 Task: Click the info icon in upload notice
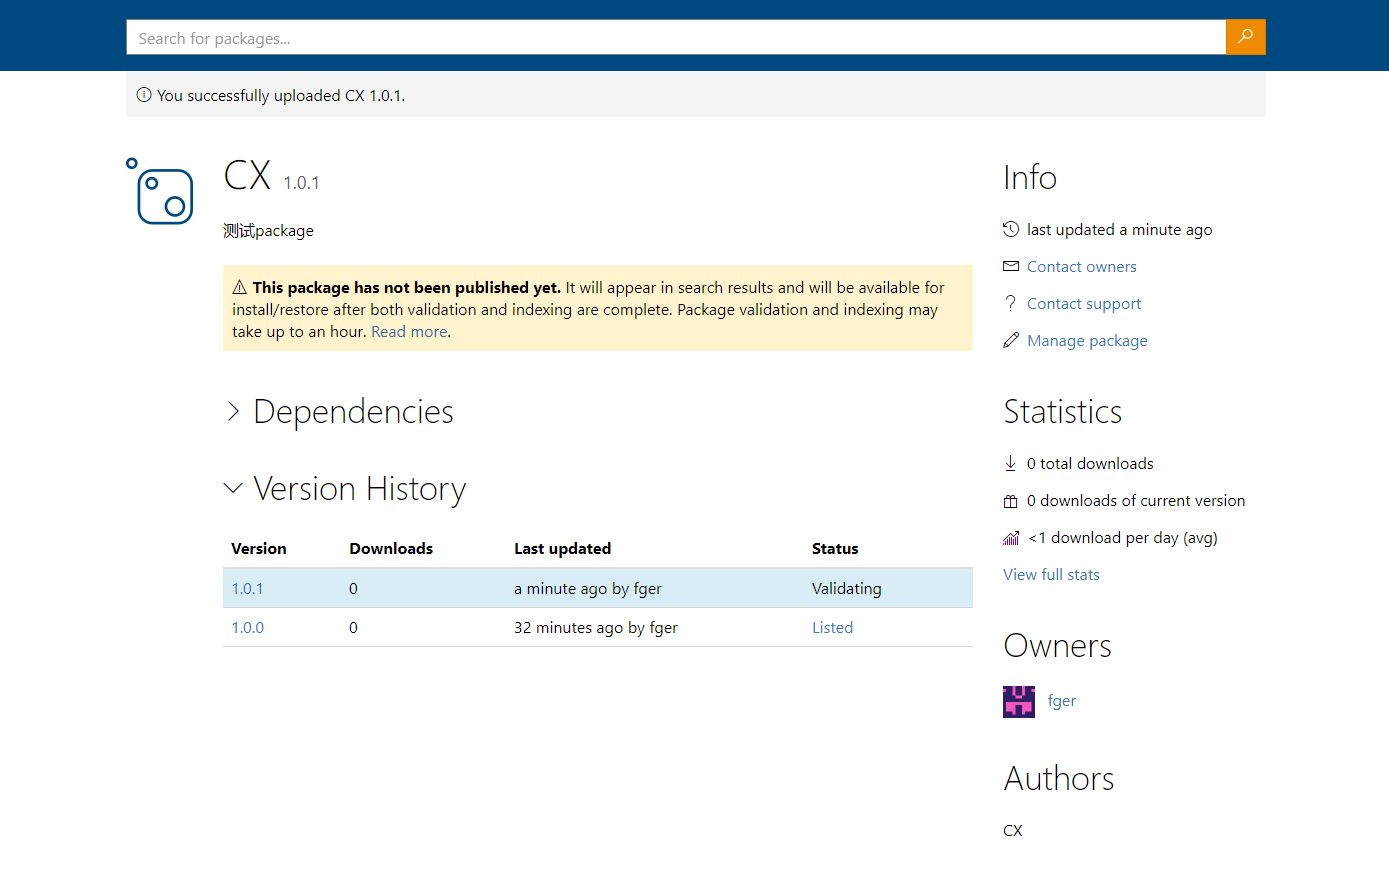(x=144, y=95)
